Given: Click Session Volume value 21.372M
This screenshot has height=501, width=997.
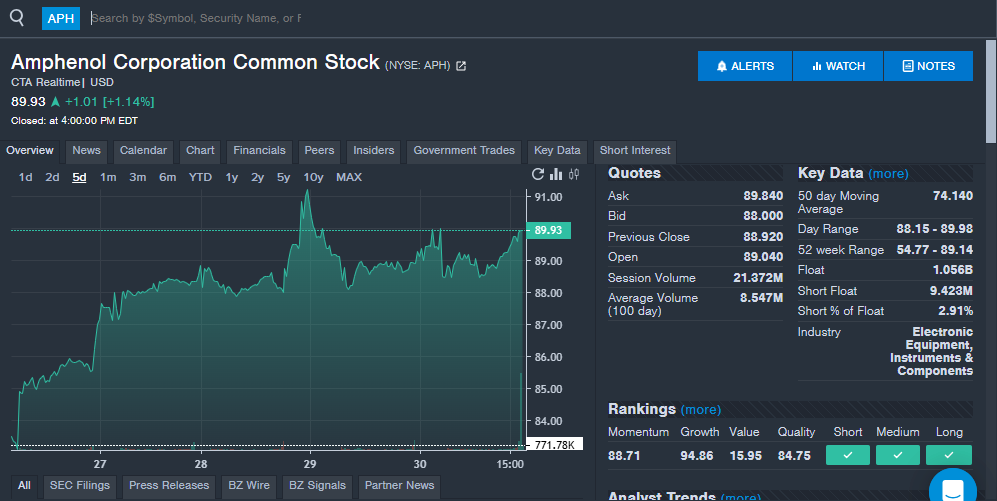Looking at the screenshot, I should pyautogui.click(x=758, y=278).
